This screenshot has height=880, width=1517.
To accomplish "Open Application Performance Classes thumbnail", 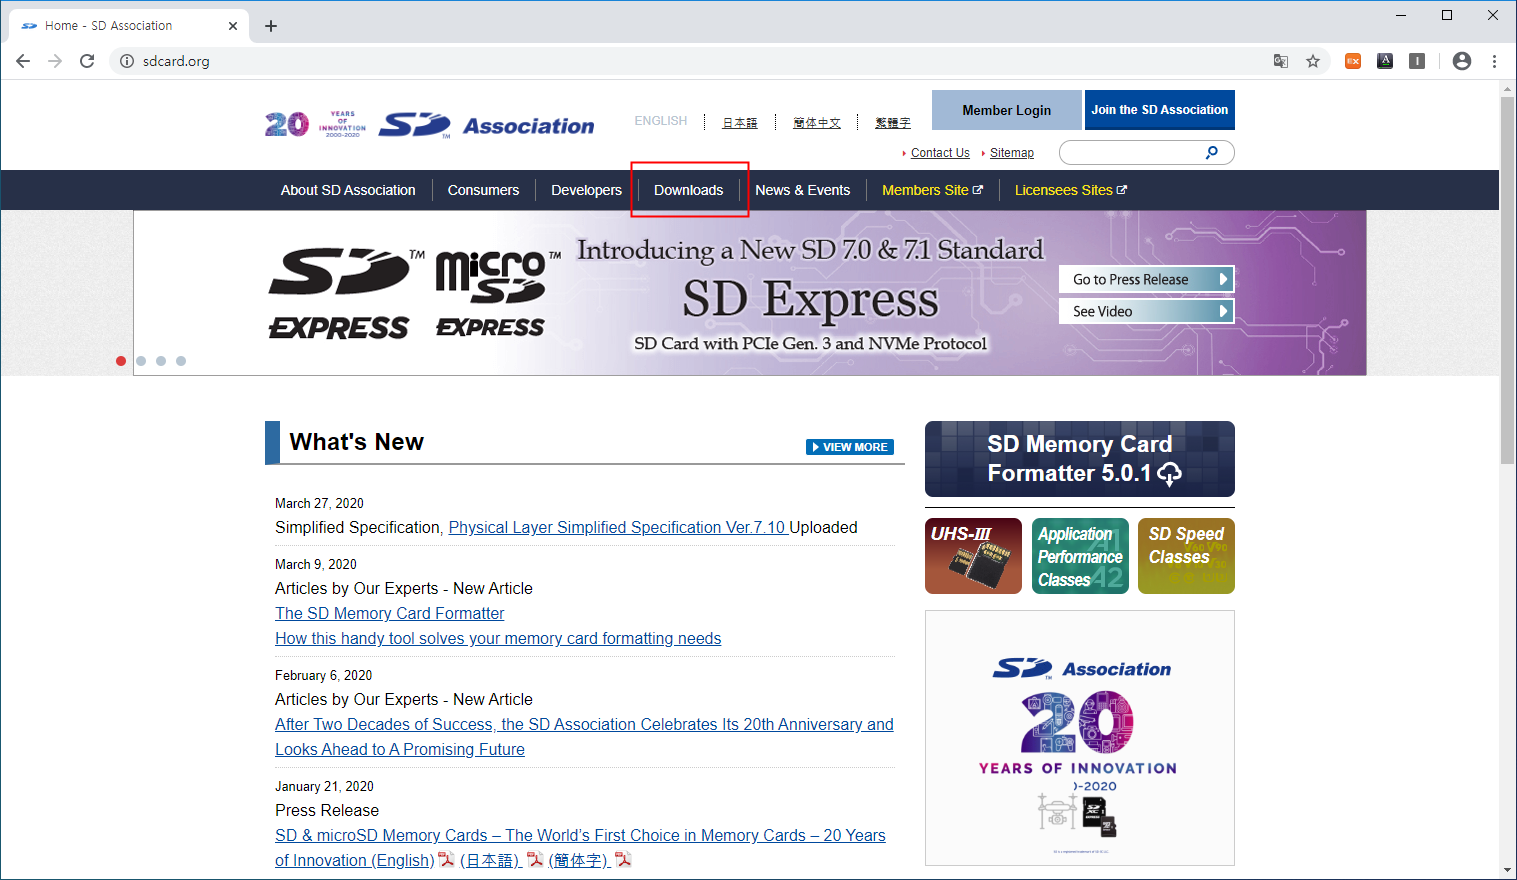I will [x=1080, y=556].
